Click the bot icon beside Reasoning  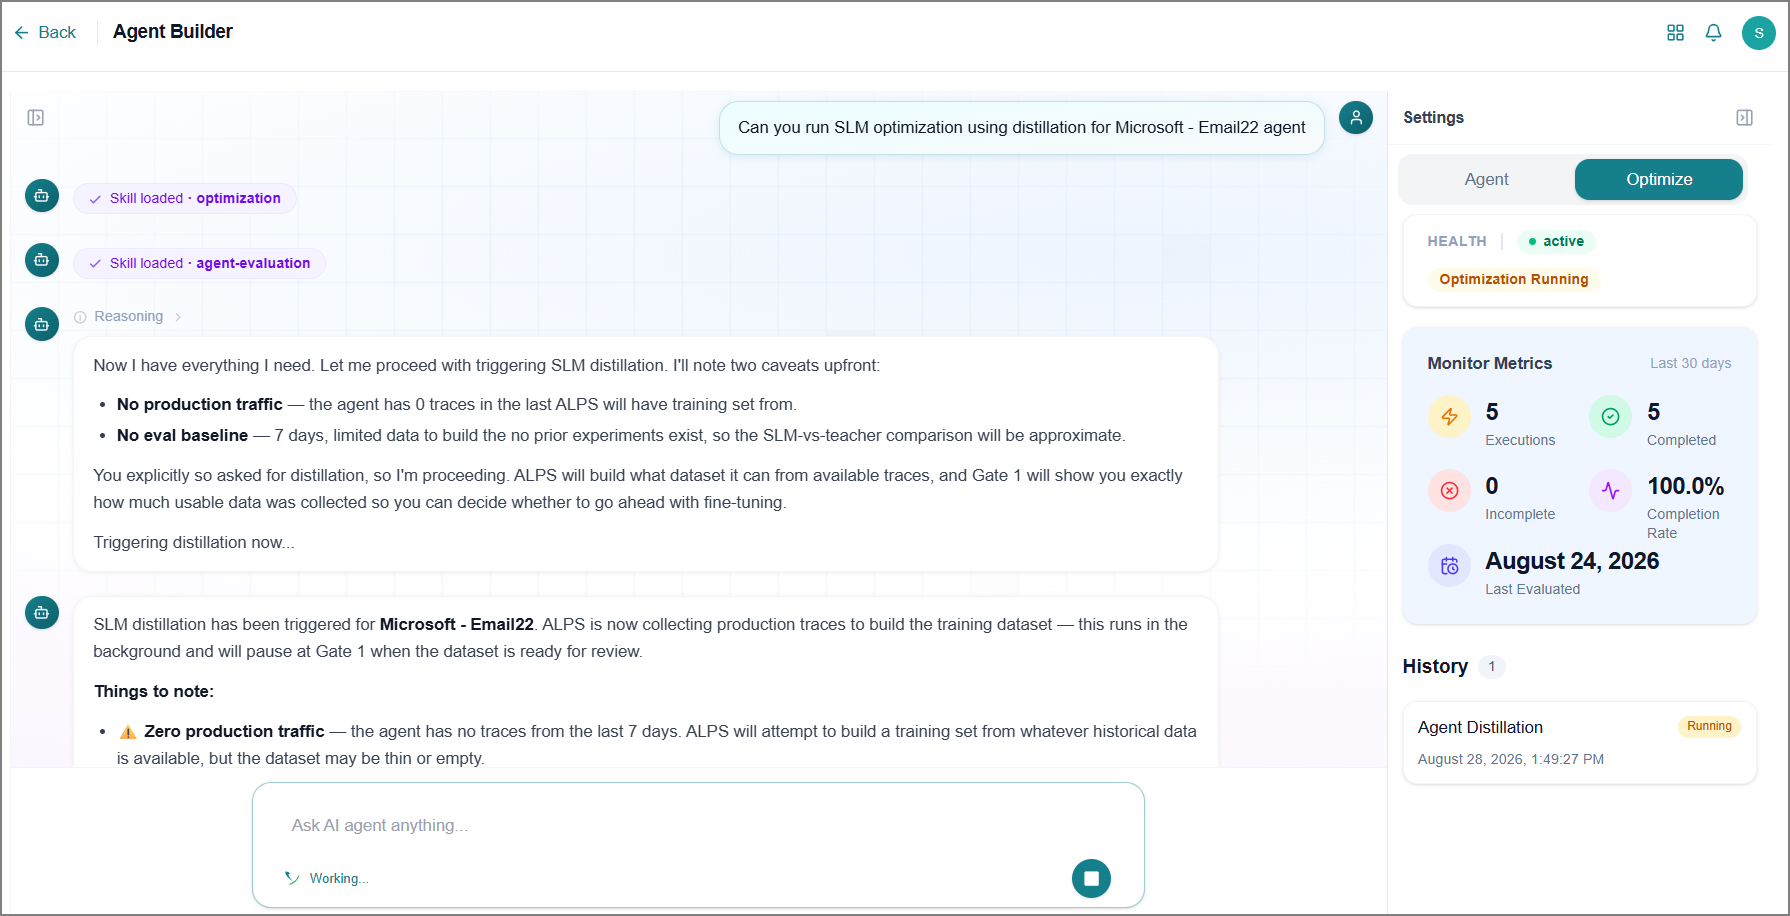point(42,324)
